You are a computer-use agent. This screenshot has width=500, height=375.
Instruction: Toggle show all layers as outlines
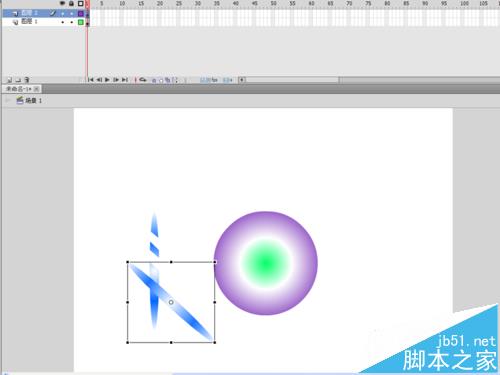coord(81,3)
